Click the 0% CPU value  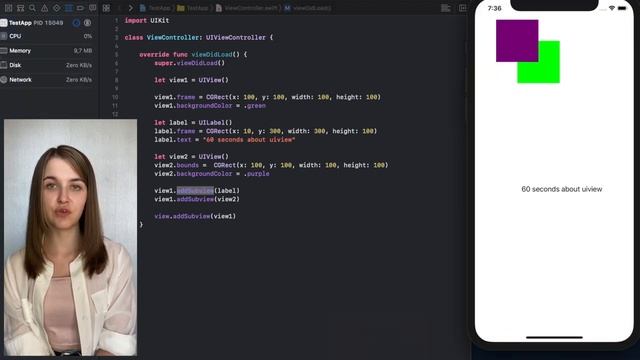(88, 36)
